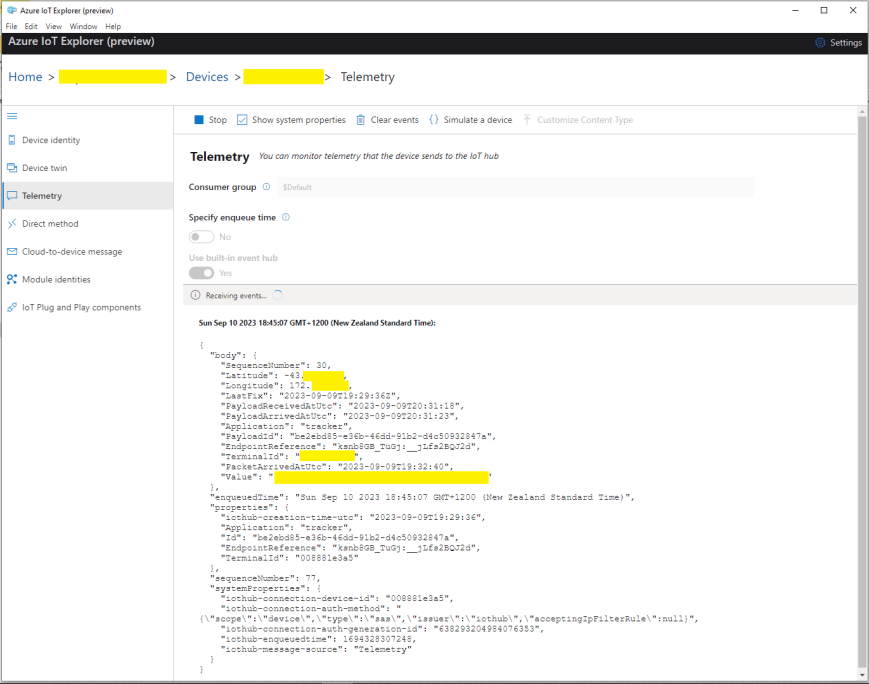Toggle the Specify enqueue time switch

(201, 237)
